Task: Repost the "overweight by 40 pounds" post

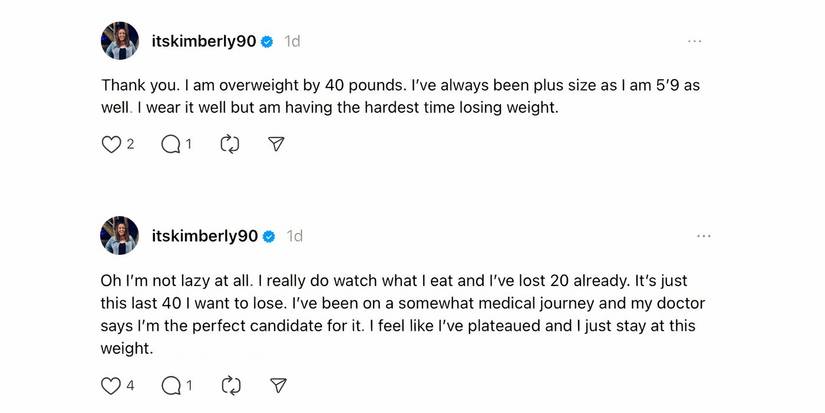Action: [229, 145]
